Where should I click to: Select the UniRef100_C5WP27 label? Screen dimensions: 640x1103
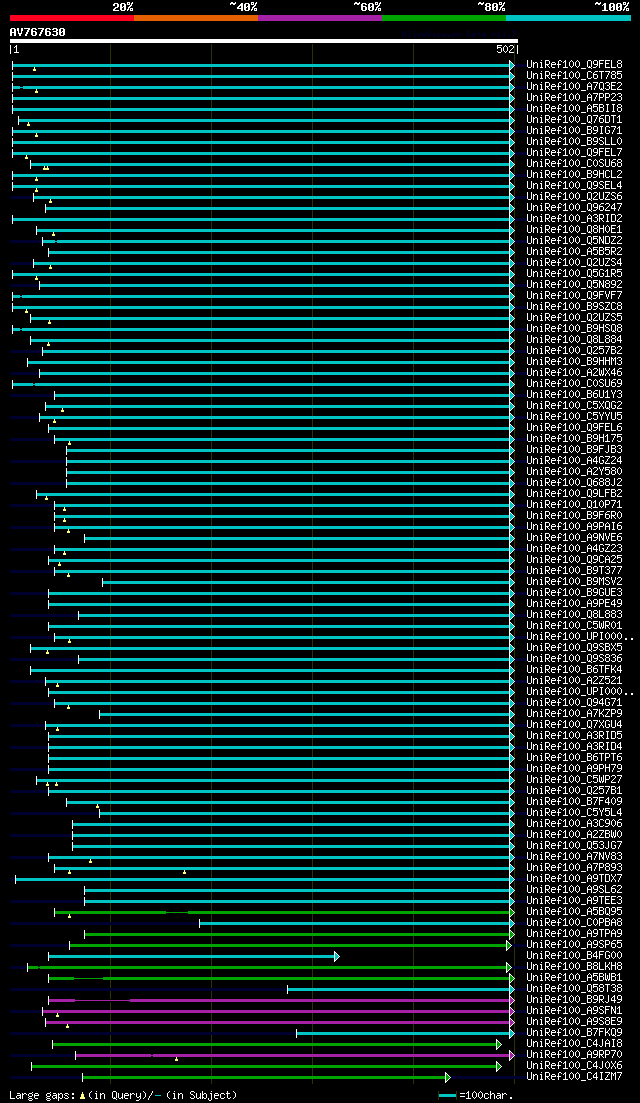tap(574, 779)
